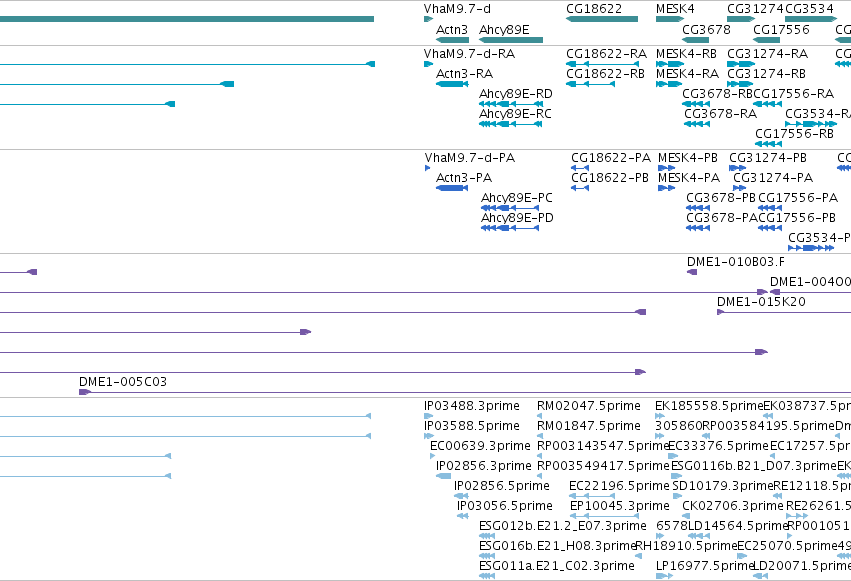Open the CG17556-RB transcript

tap(769, 144)
